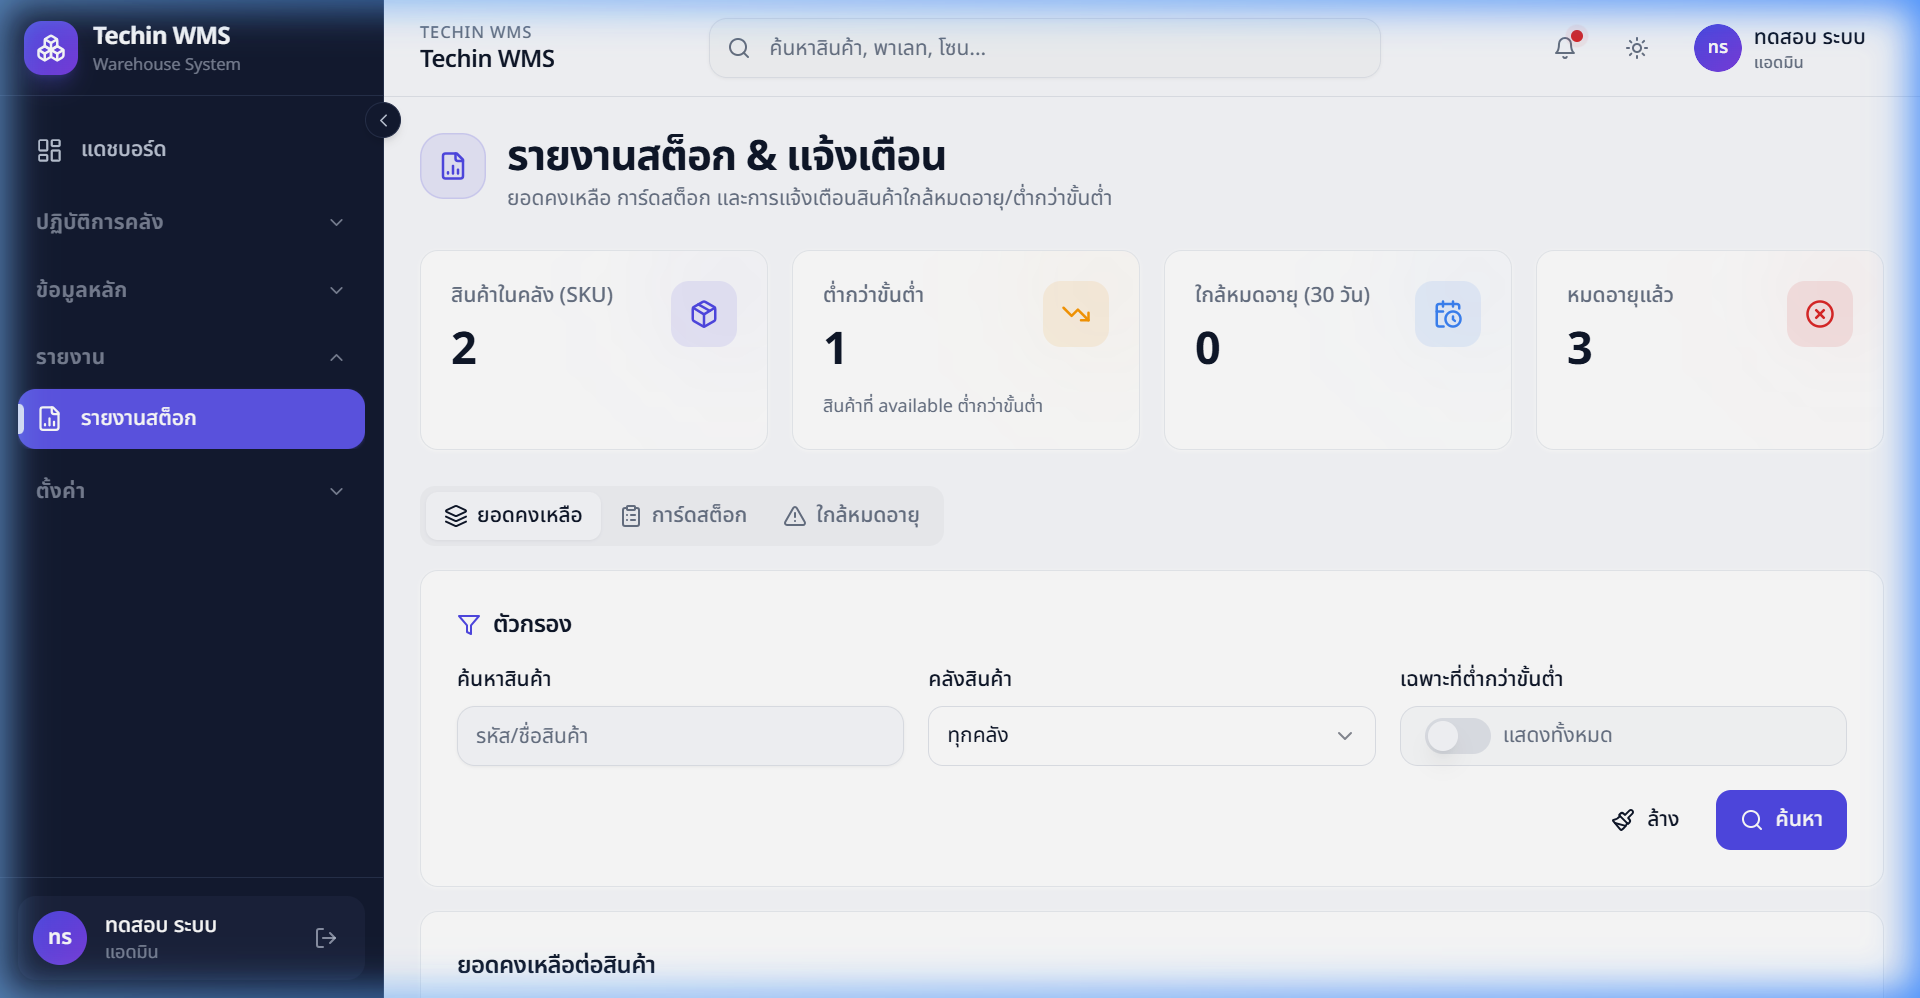
Task: Open the ns user avatar in header
Action: click(1718, 48)
